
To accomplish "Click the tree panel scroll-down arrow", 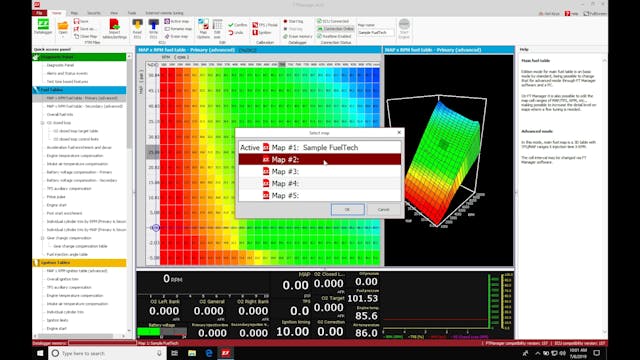I will [x=129, y=330].
